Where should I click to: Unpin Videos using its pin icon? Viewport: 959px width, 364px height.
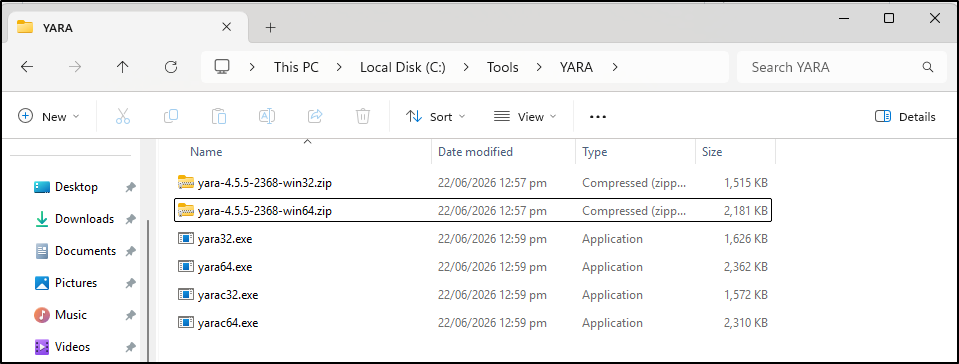click(x=130, y=347)
